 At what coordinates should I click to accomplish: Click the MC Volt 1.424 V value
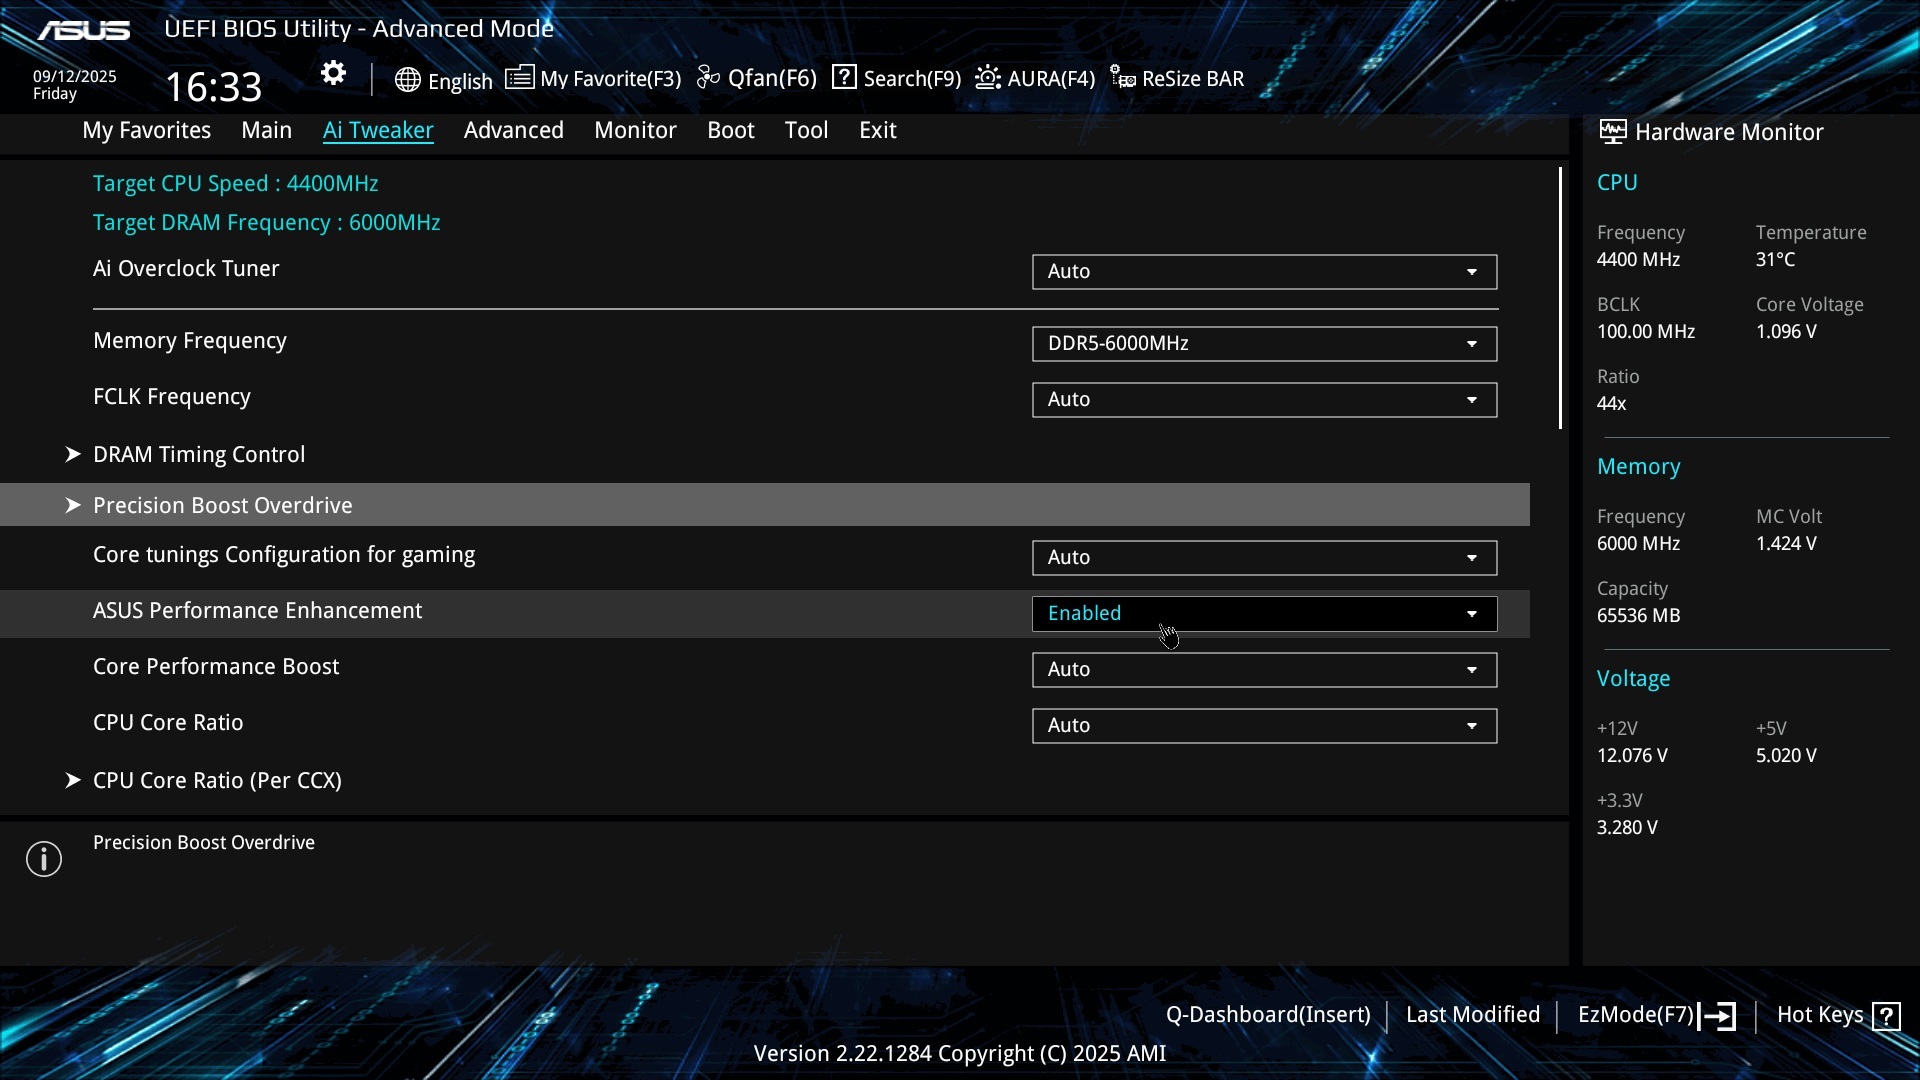click(1786, 544)
